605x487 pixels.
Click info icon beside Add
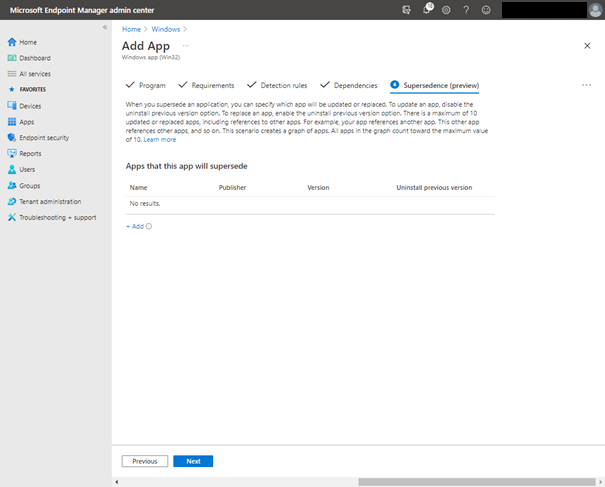point(149,227)
